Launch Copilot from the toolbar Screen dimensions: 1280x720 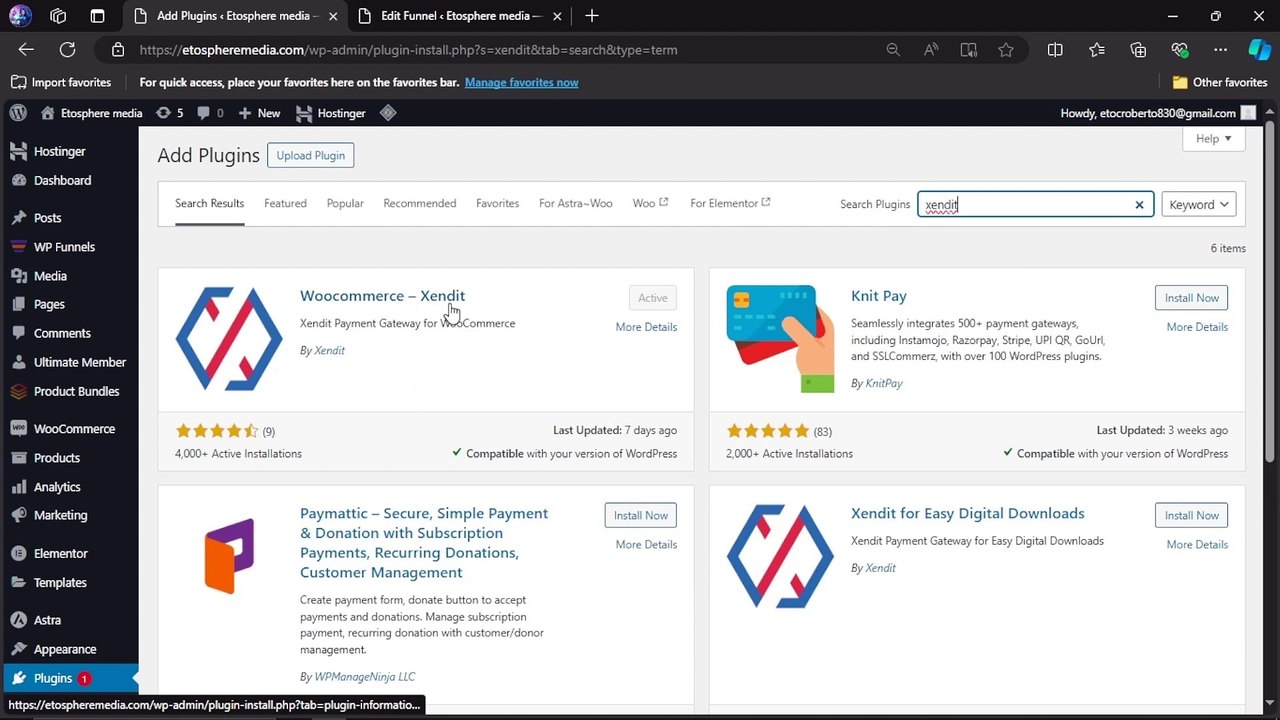pos(1259,50)
